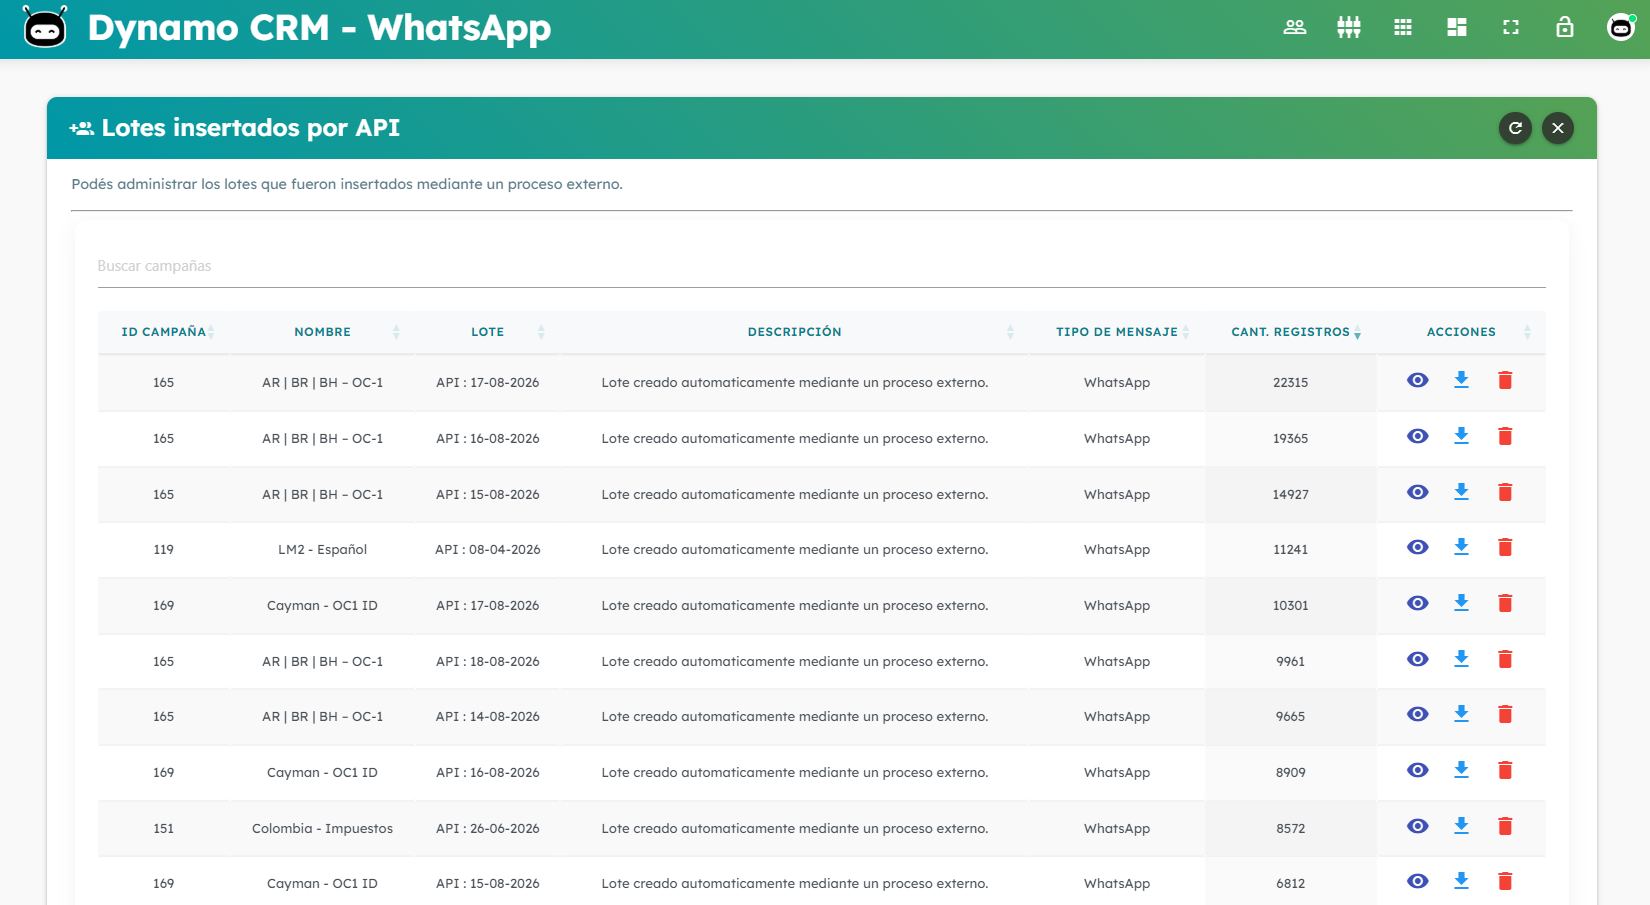Select the 'Colombia - Impuestos' name cell

pyautogui.click(x=322, y=828)
